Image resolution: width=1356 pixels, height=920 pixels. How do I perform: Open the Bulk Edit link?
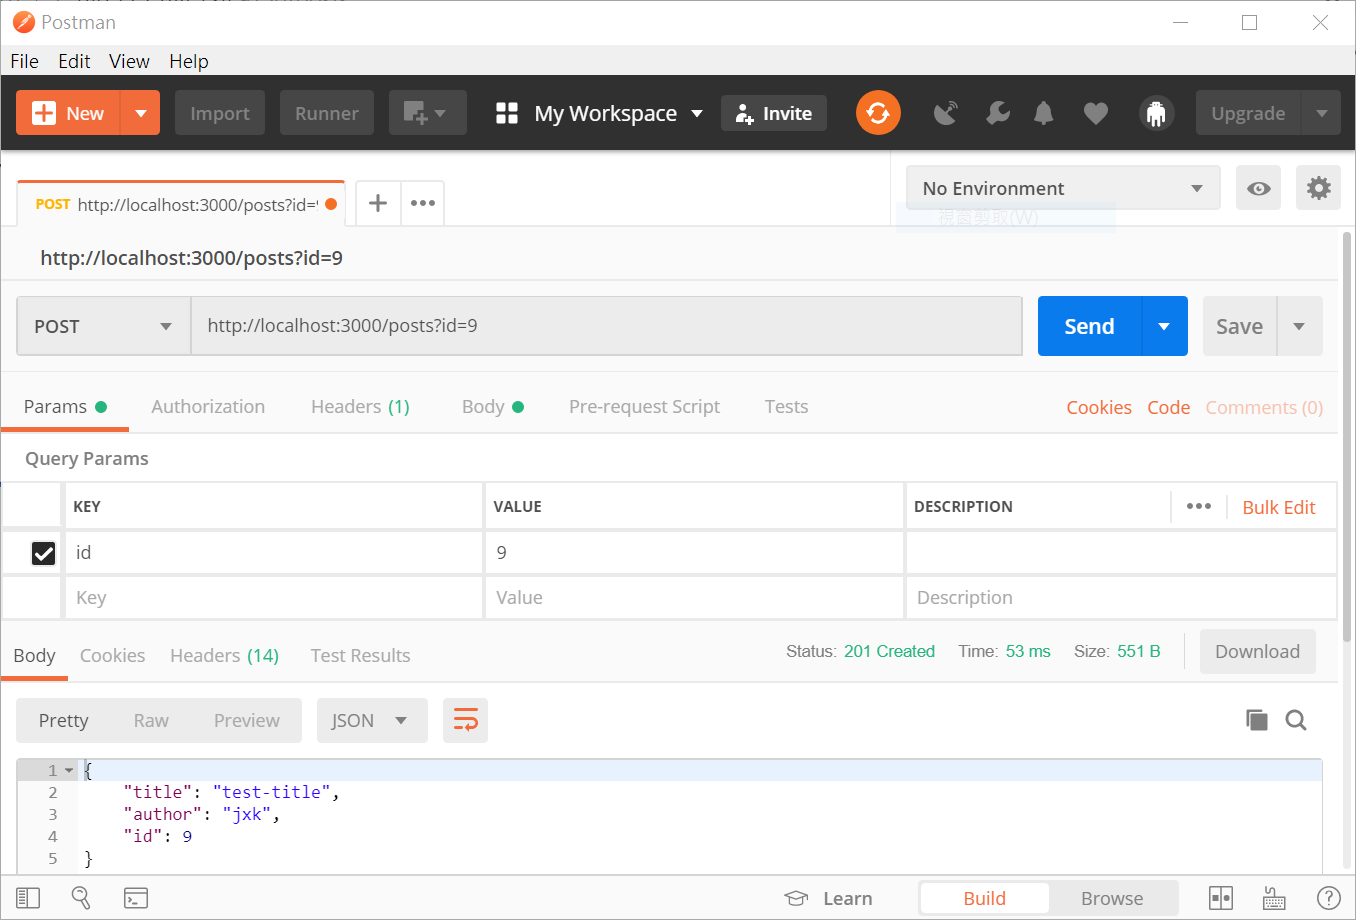tap(1278, 507)
